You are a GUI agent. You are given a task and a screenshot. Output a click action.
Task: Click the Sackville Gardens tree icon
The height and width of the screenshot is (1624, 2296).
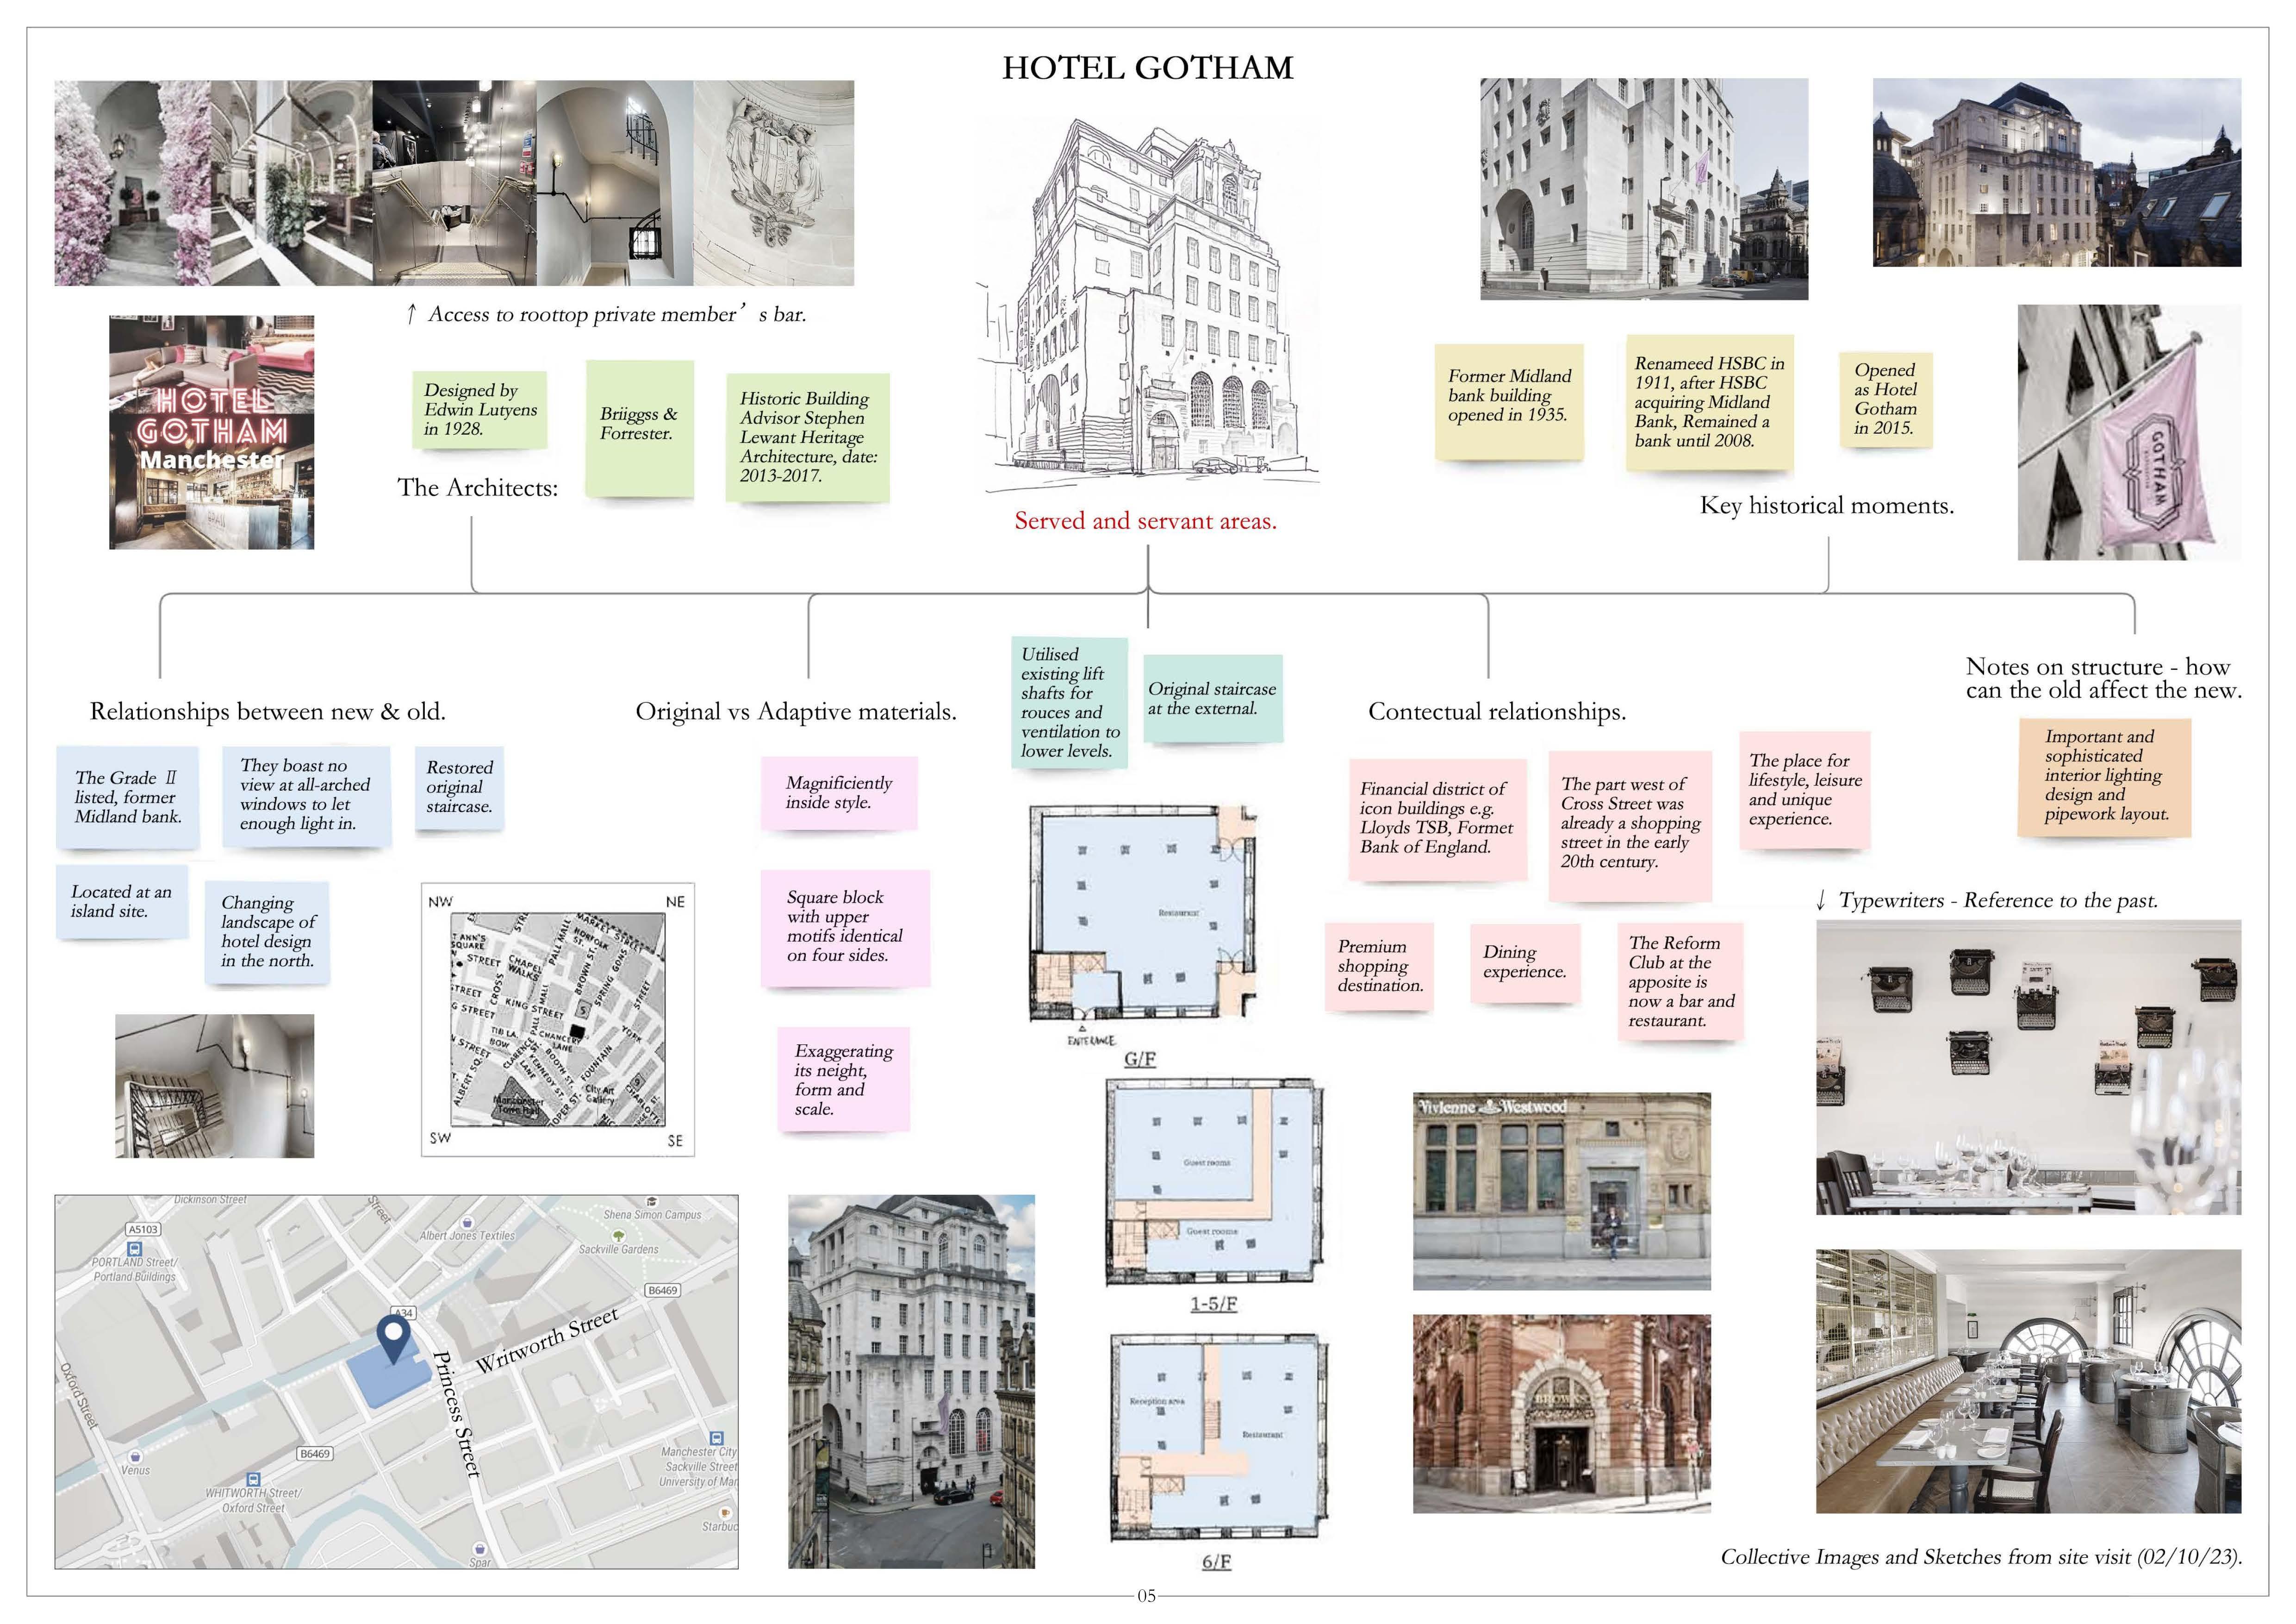(618, 1236)
